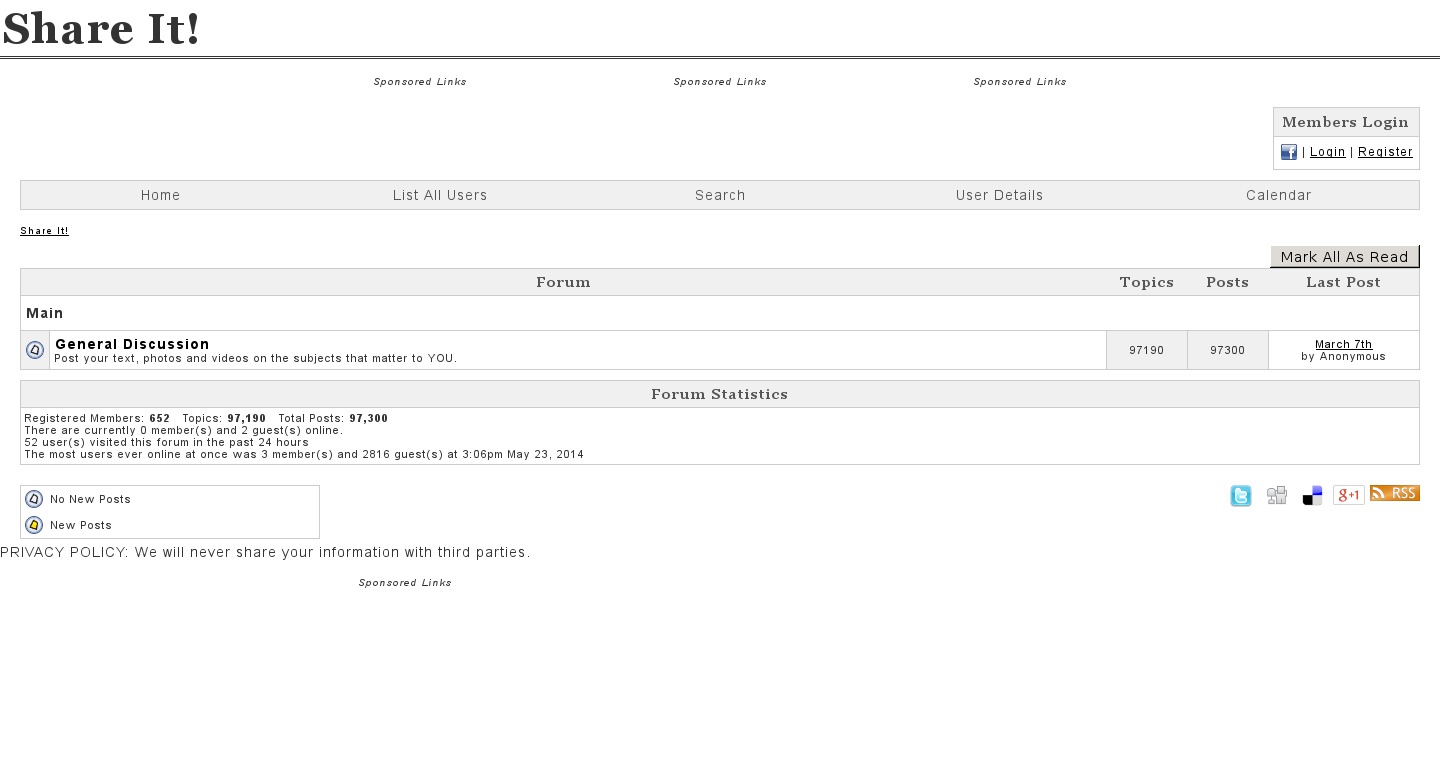This screenshot has height=783, width=1440.
Task: Click the Main category row label
Action: (45, 313)
